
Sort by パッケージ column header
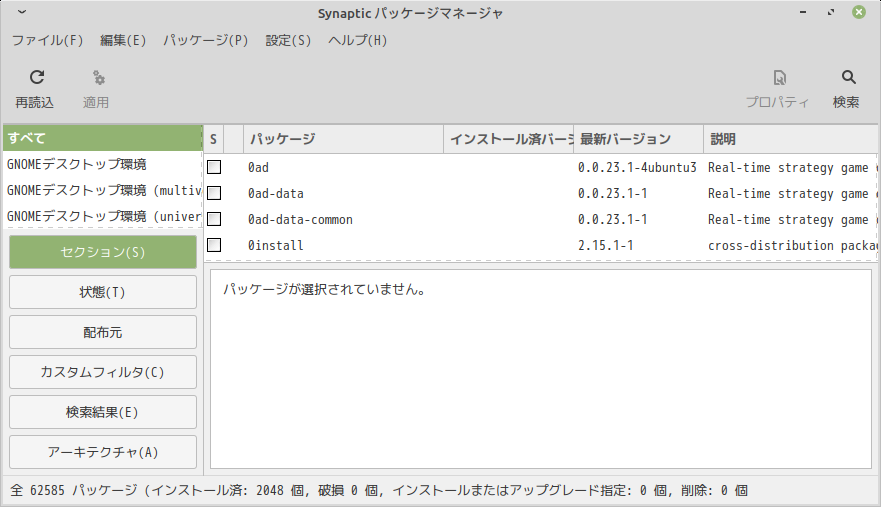click(343, 139)
